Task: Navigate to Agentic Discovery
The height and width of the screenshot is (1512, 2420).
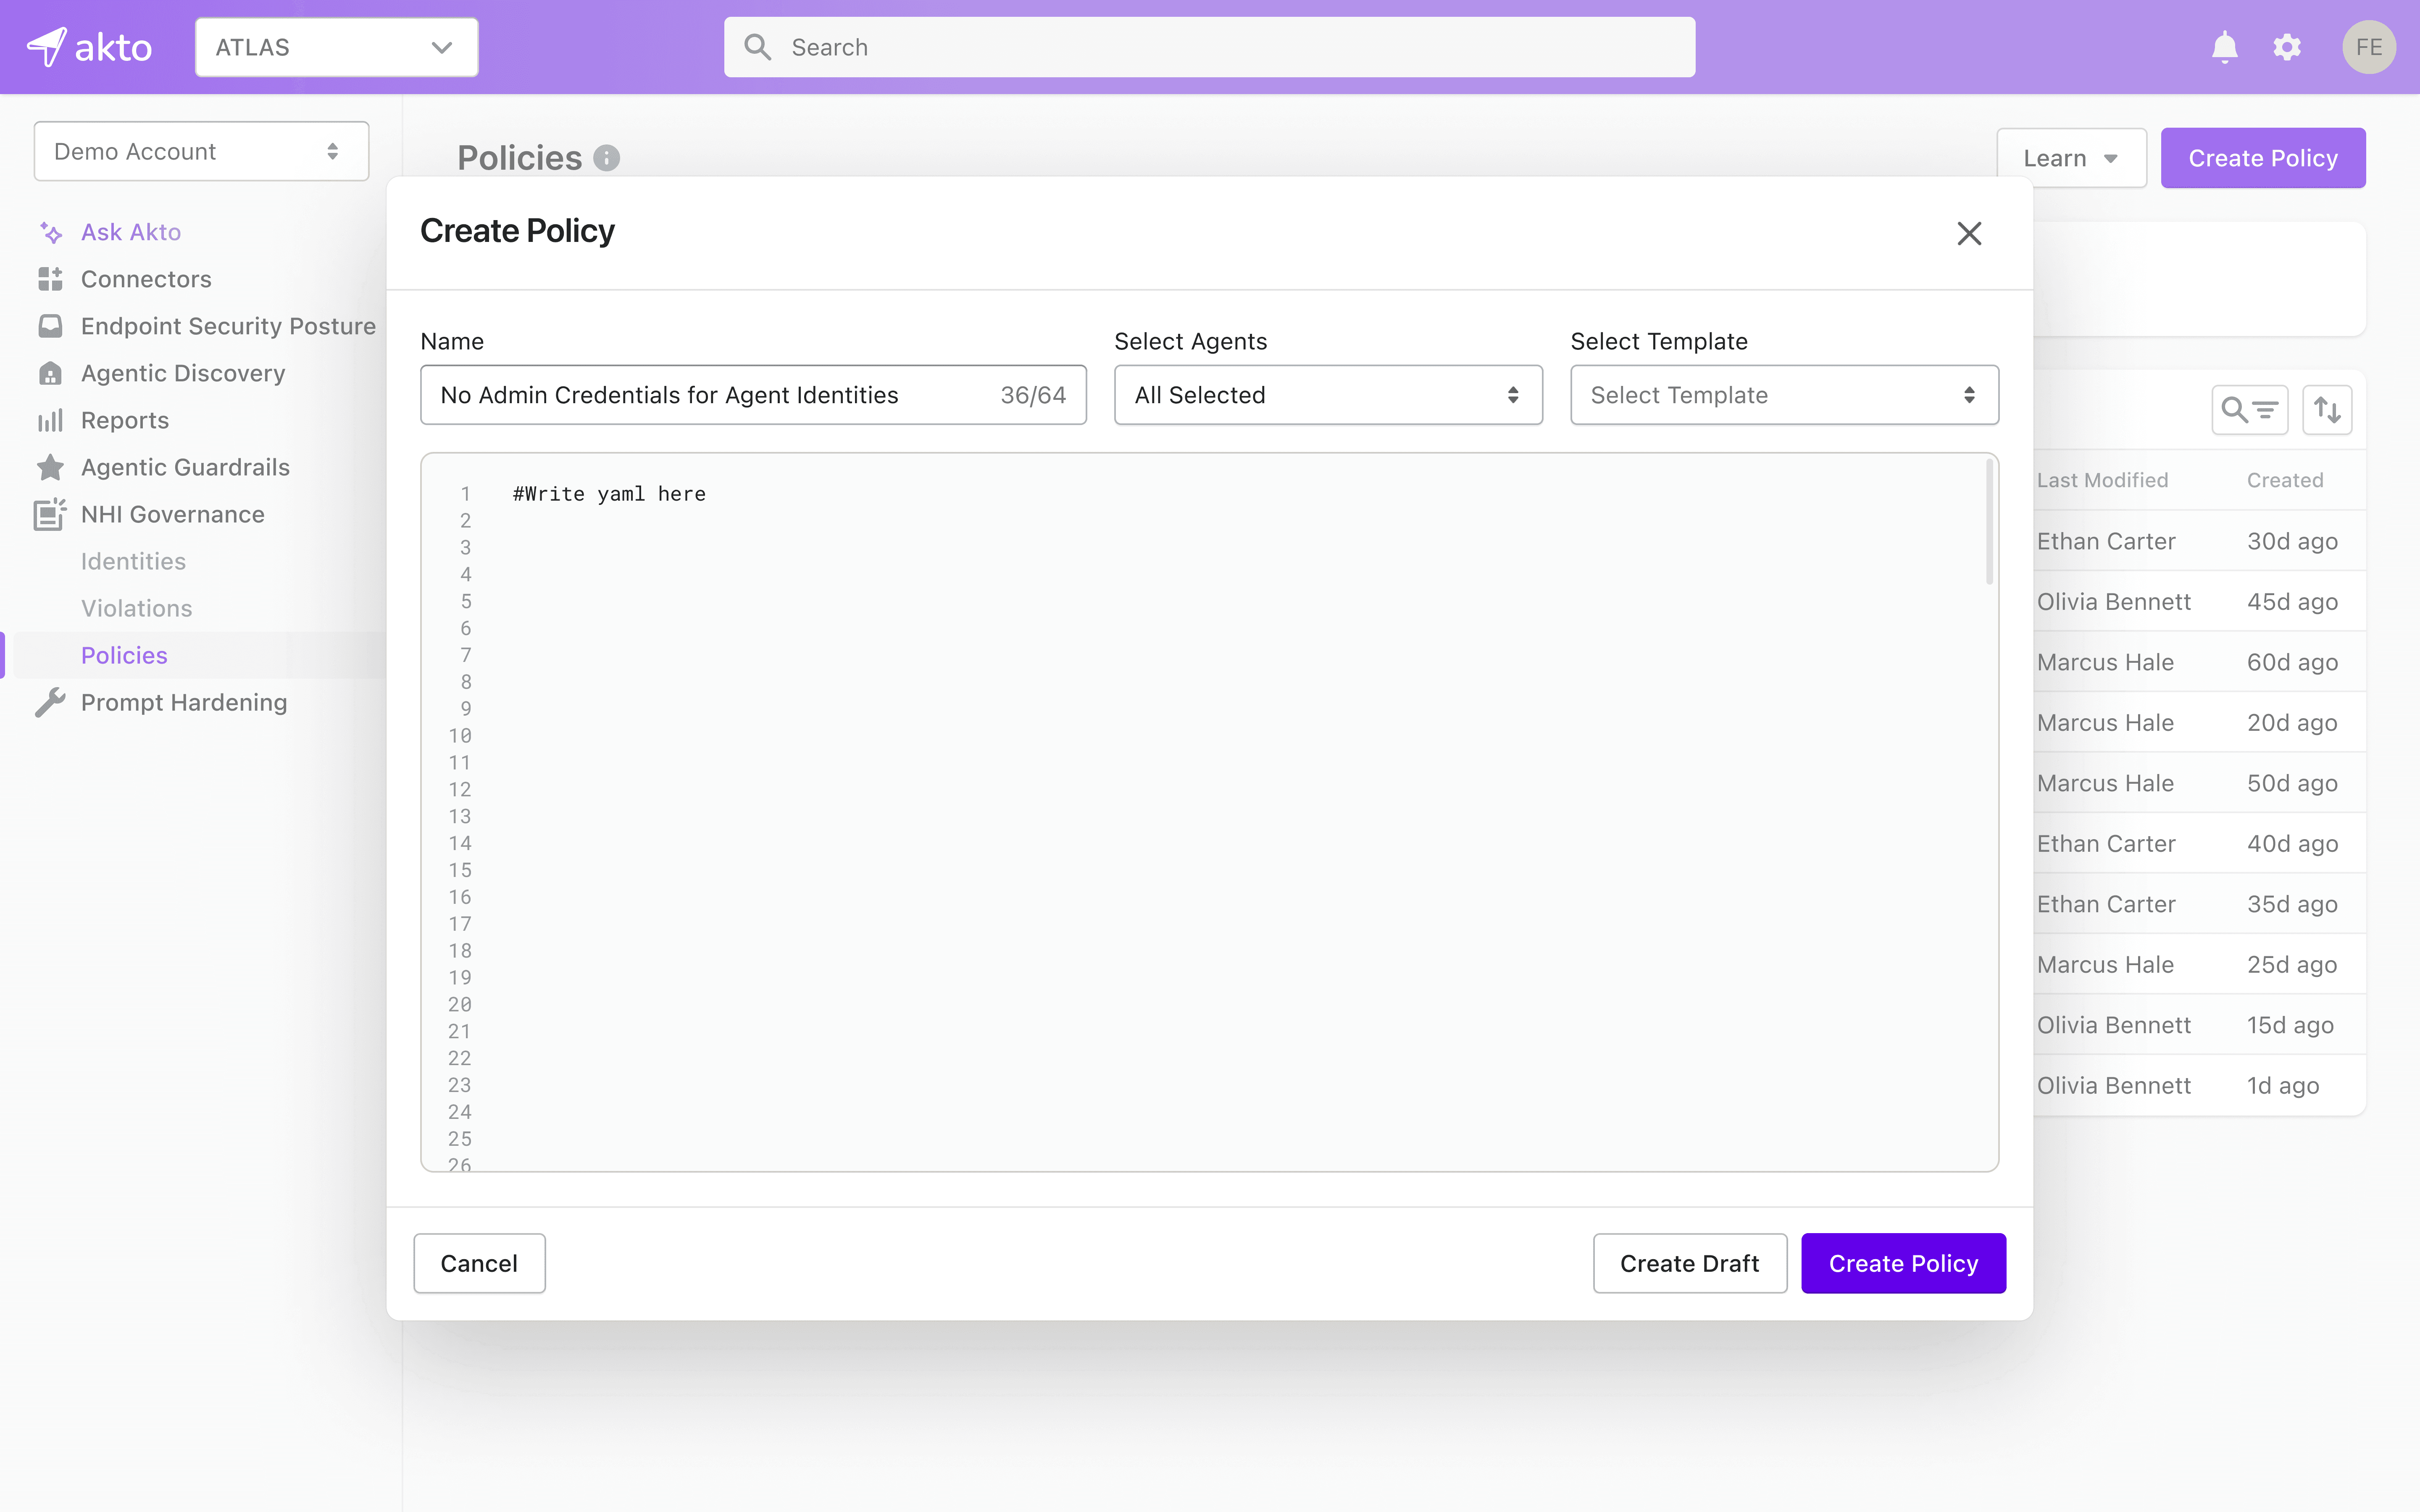Action: pyautogui.click(x=183, y=373)
